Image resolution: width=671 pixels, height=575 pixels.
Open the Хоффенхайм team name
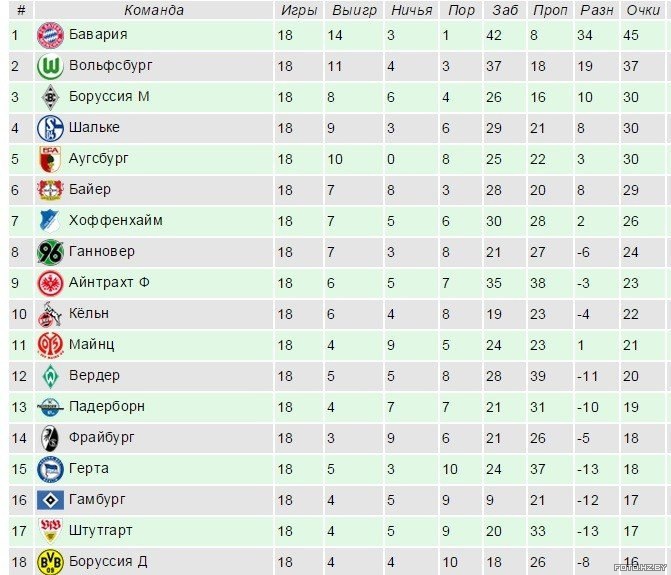coord(116,220)
